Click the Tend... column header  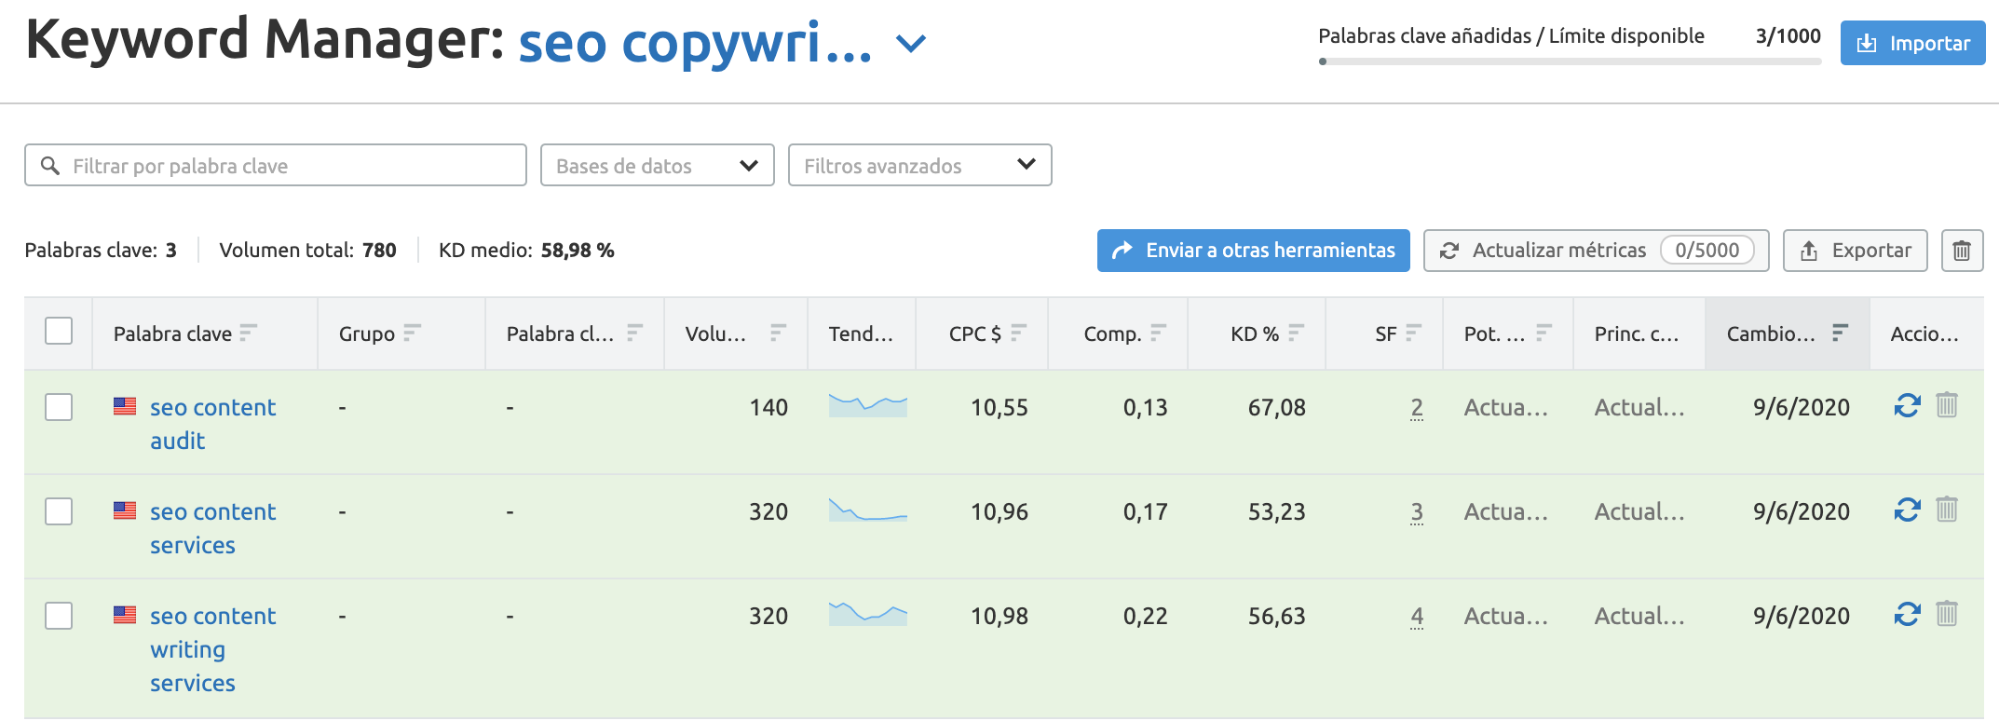pos(860,334)
